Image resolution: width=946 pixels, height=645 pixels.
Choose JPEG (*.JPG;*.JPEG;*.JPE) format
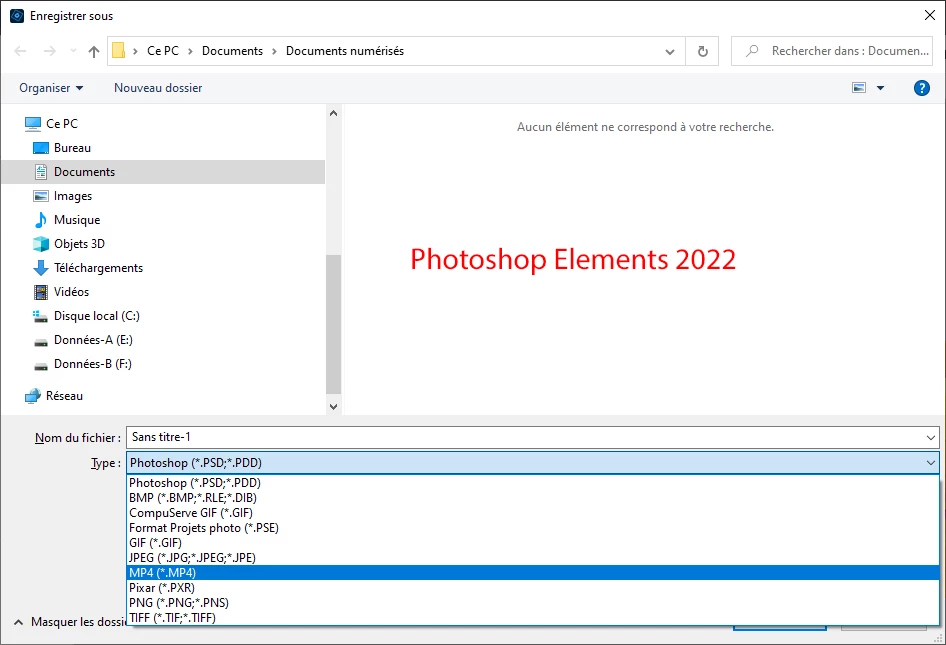click(533, 558)
